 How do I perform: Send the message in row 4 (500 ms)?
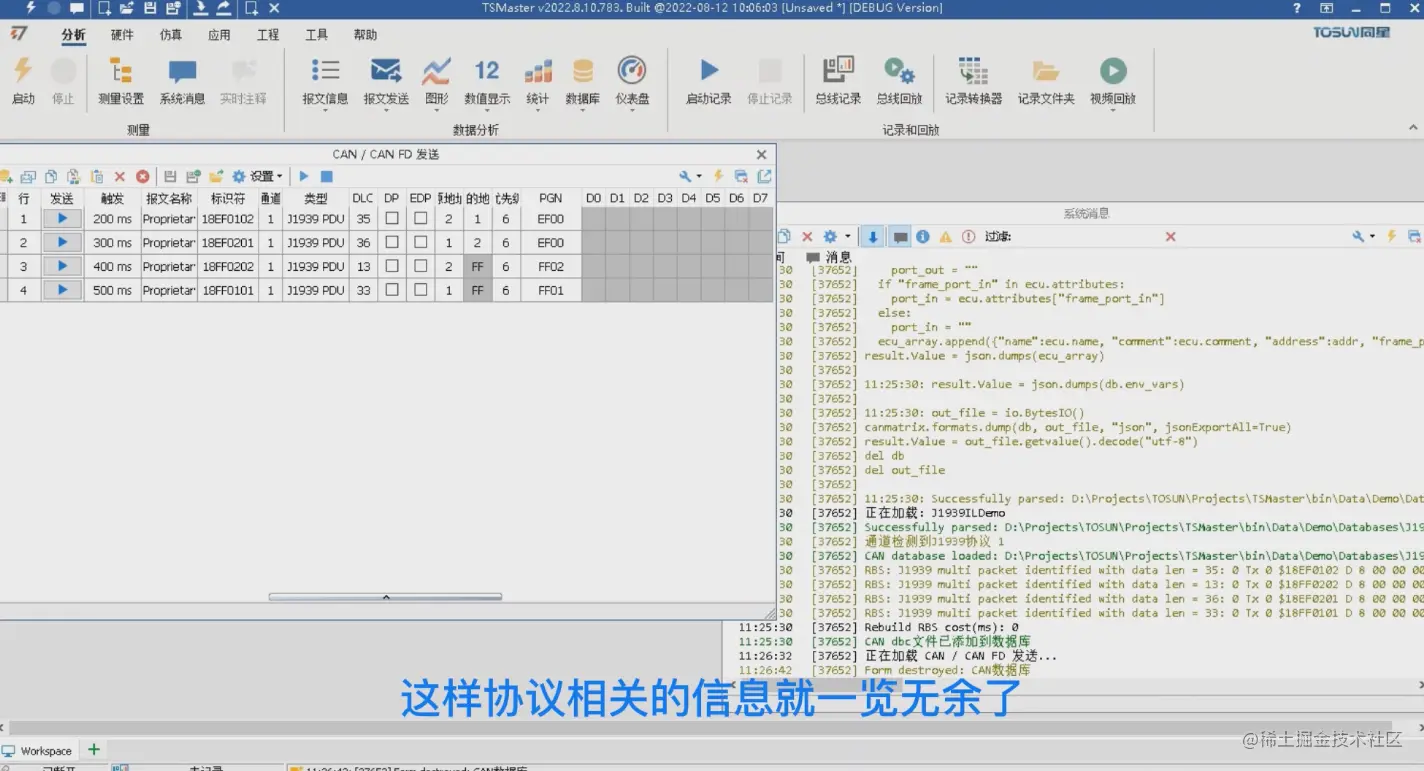62,290
